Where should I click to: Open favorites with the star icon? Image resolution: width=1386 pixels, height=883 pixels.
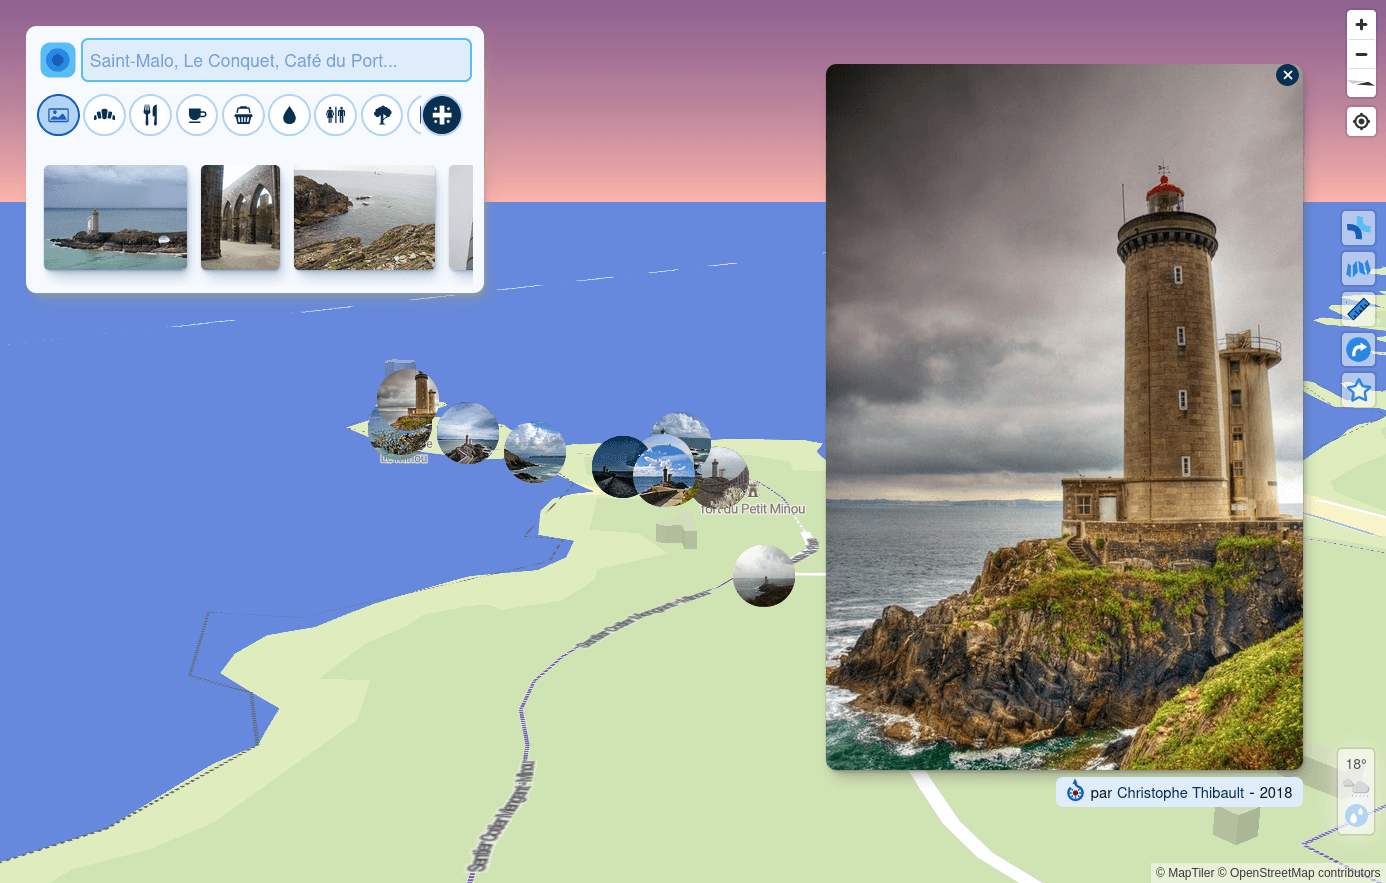tap(1358, 390)
